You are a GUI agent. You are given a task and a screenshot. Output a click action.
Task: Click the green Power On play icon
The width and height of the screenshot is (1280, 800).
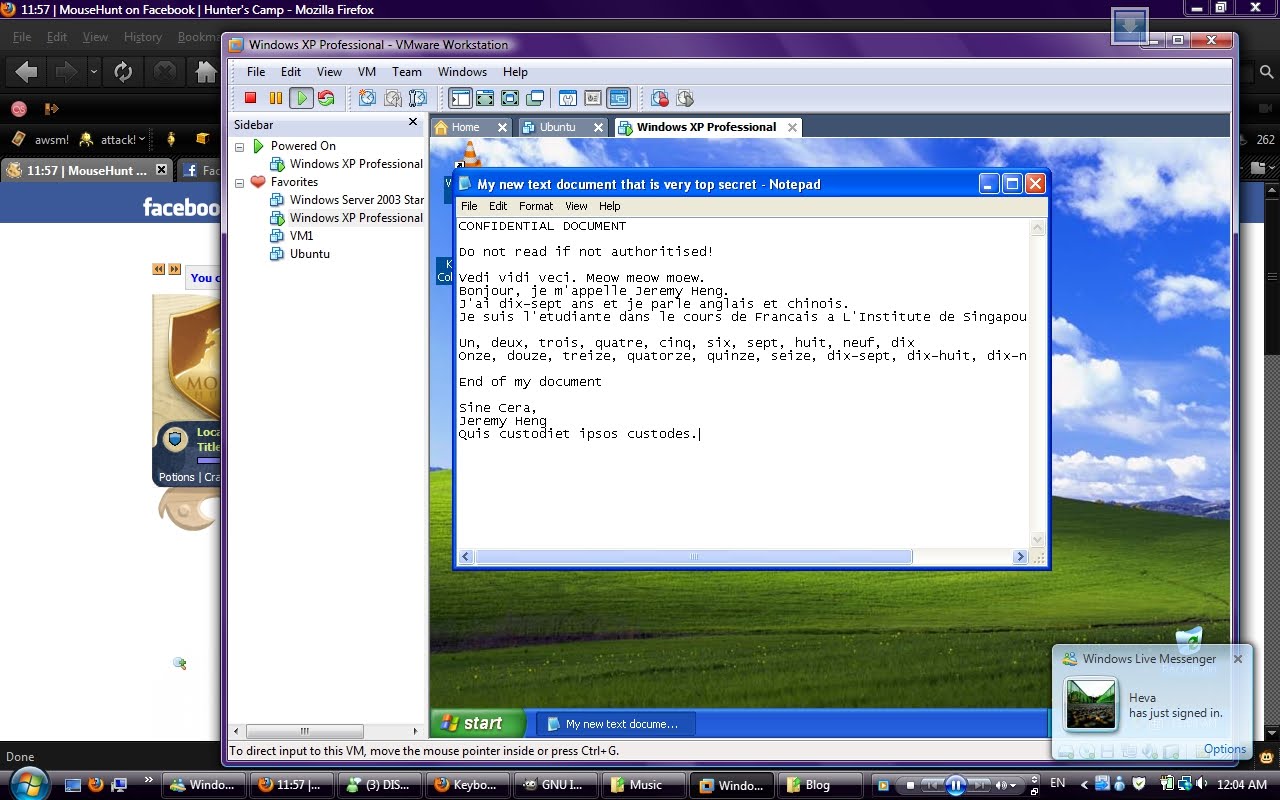pos(301,98)
